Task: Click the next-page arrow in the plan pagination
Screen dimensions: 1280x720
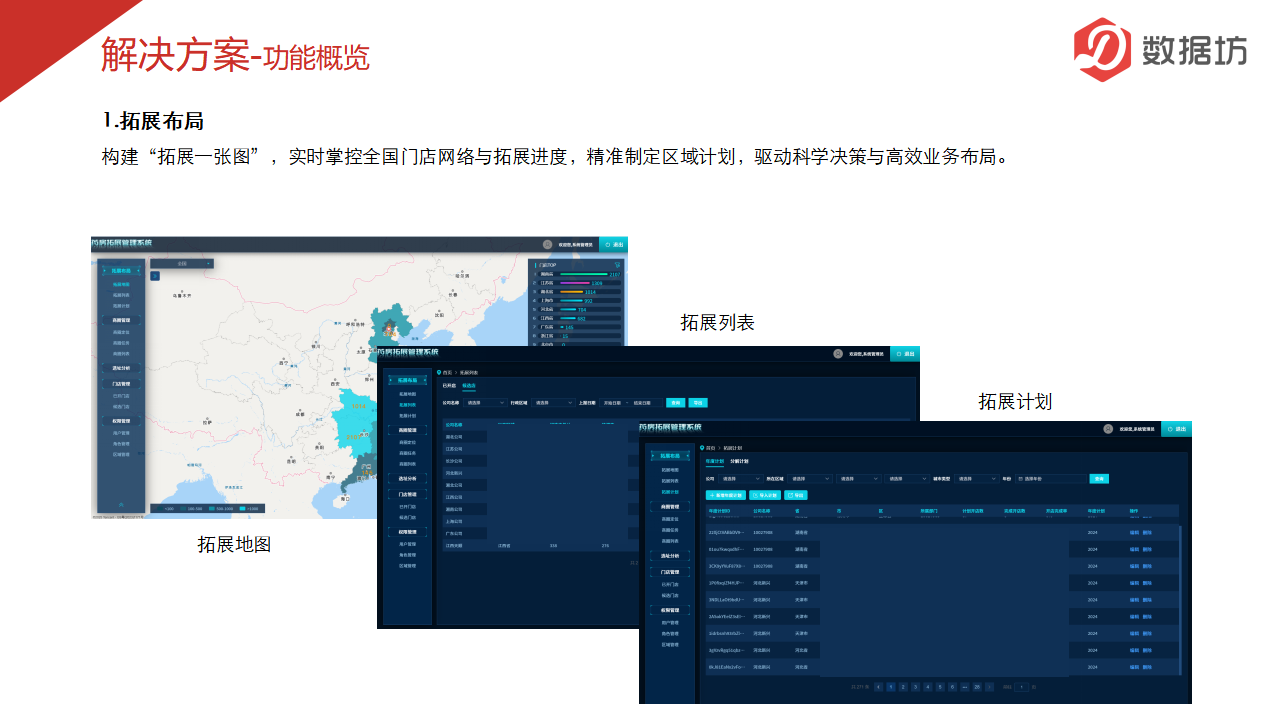Action: coord(989,687)
